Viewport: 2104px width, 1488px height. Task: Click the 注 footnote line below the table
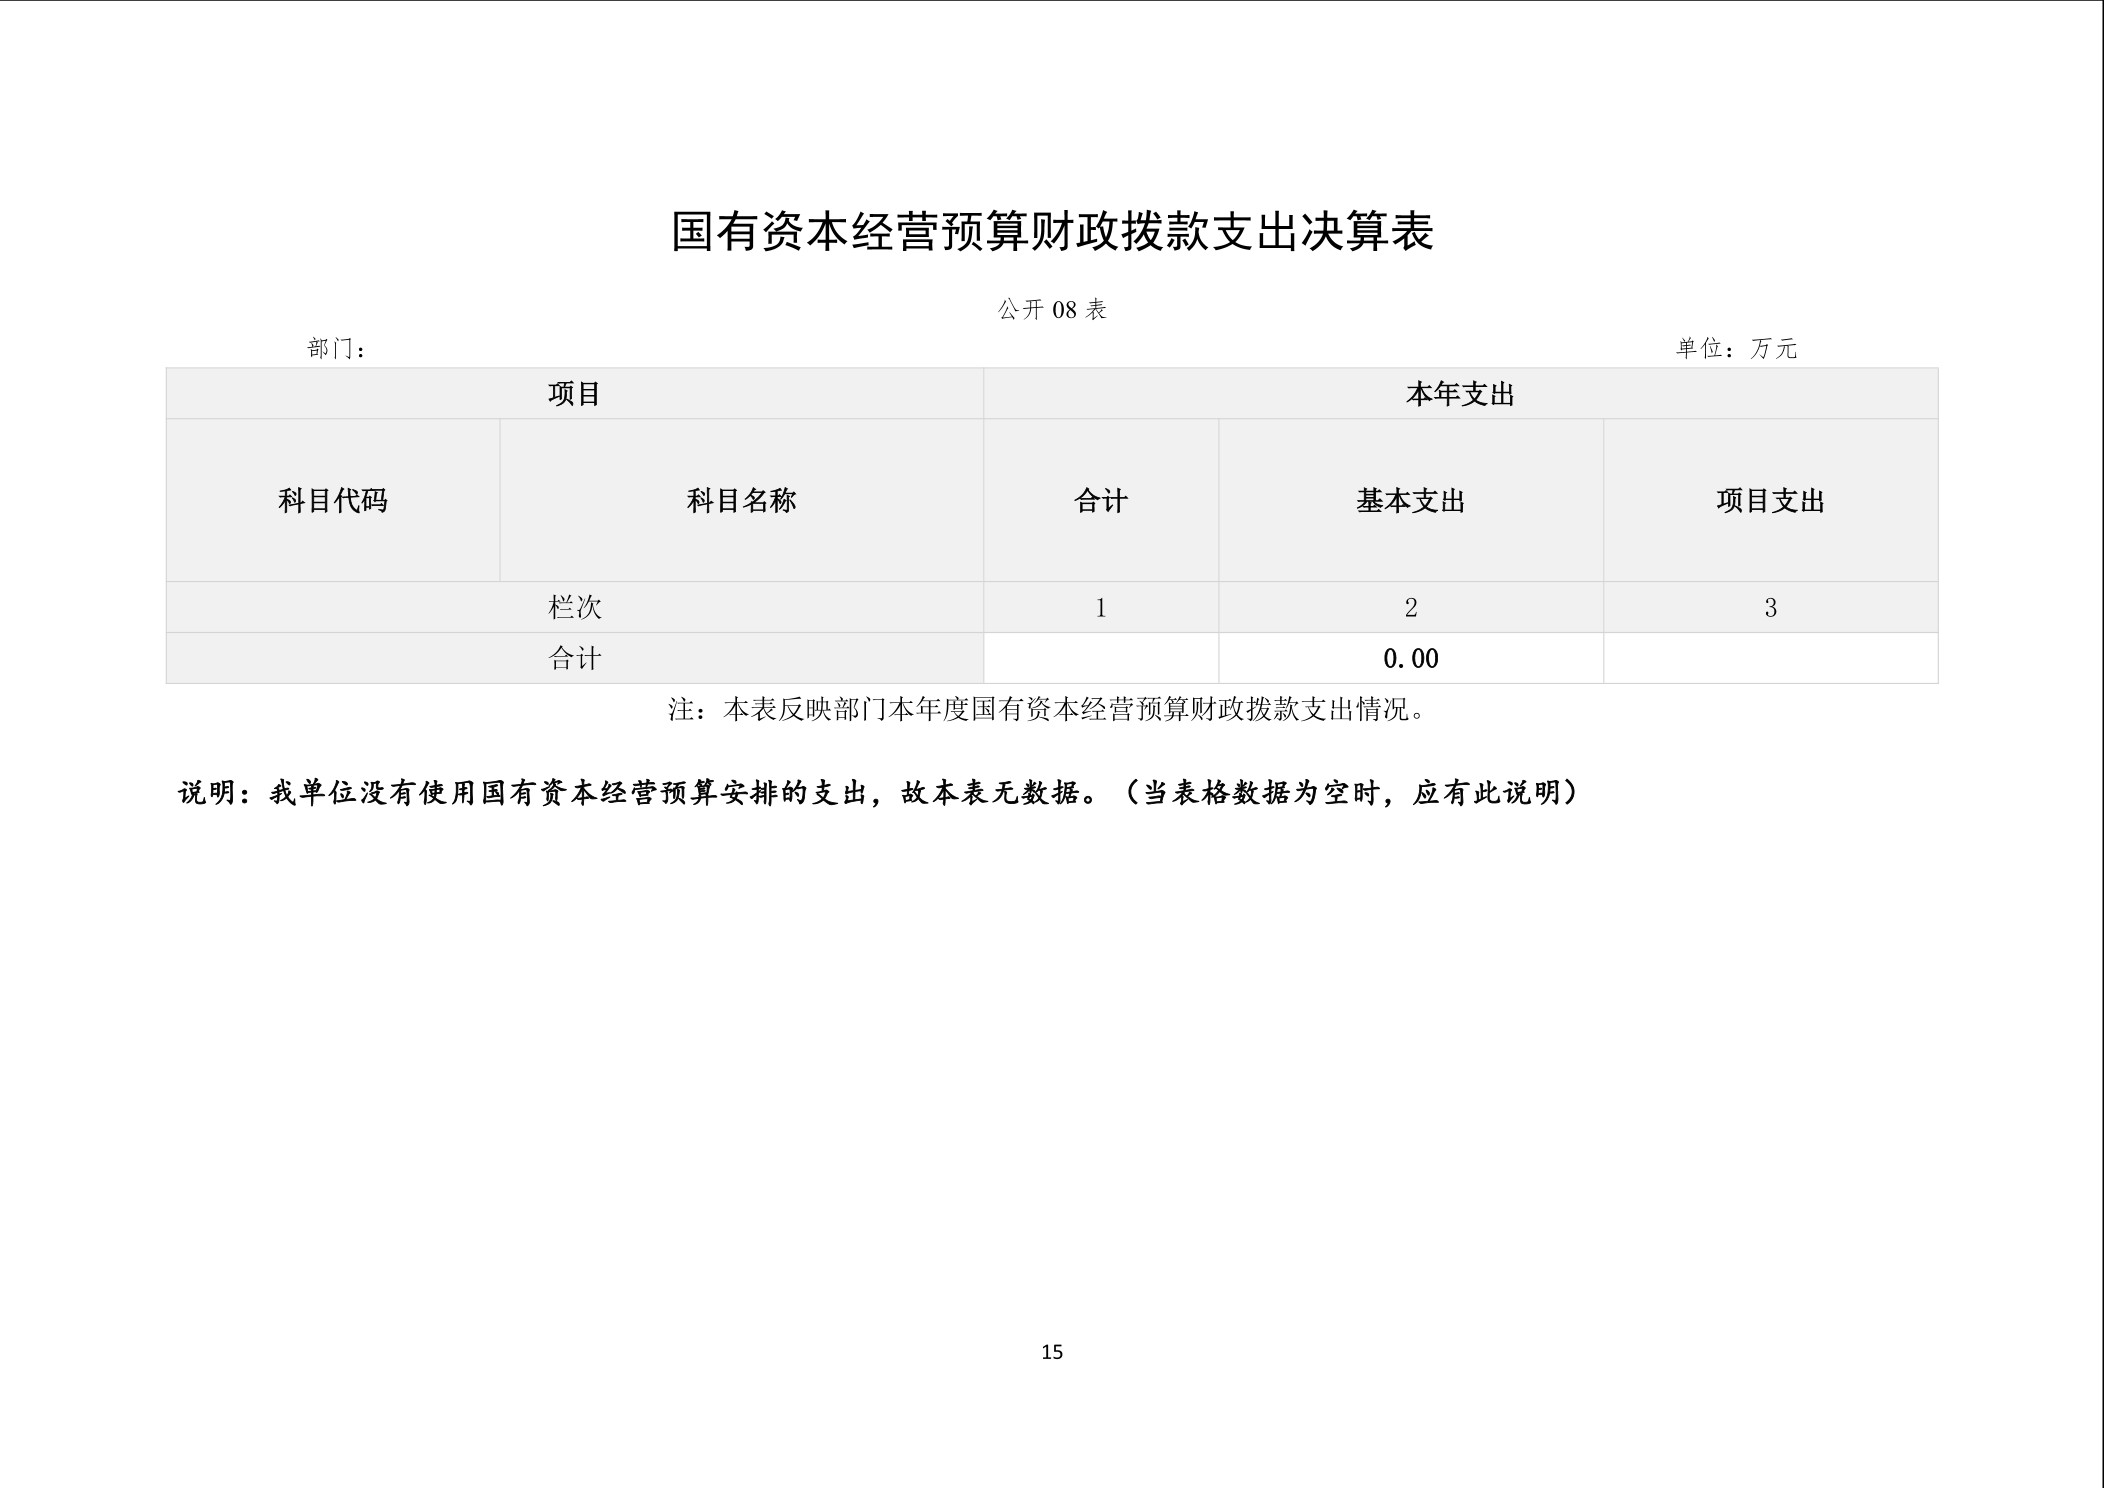1048,710
